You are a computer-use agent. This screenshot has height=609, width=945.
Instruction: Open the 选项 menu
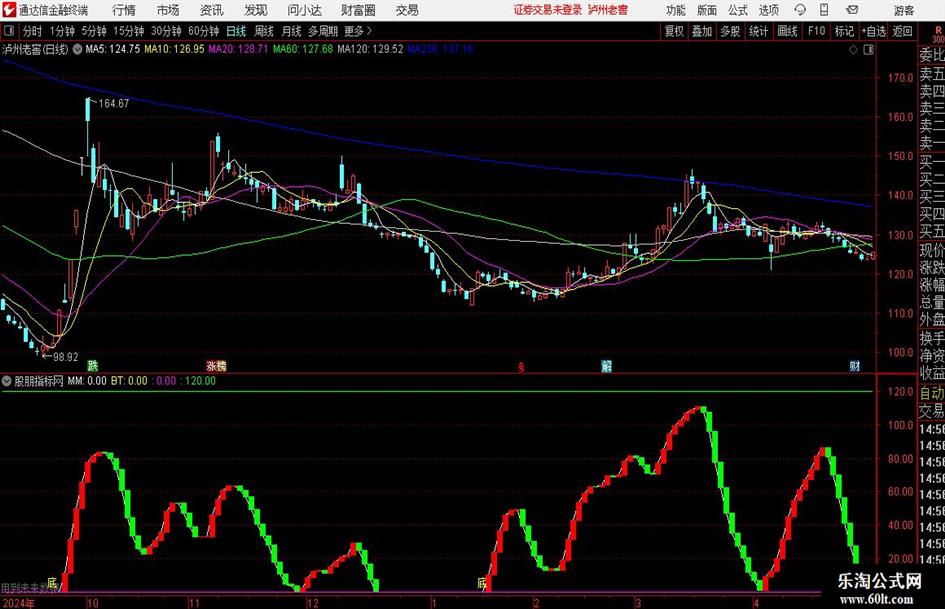768,10
